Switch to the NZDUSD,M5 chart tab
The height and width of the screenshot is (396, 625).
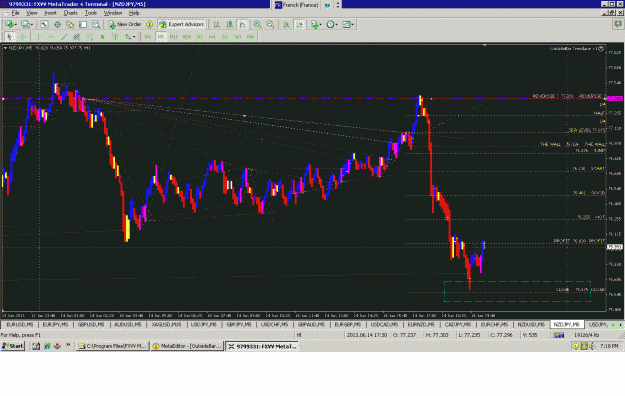click(531, 325)
